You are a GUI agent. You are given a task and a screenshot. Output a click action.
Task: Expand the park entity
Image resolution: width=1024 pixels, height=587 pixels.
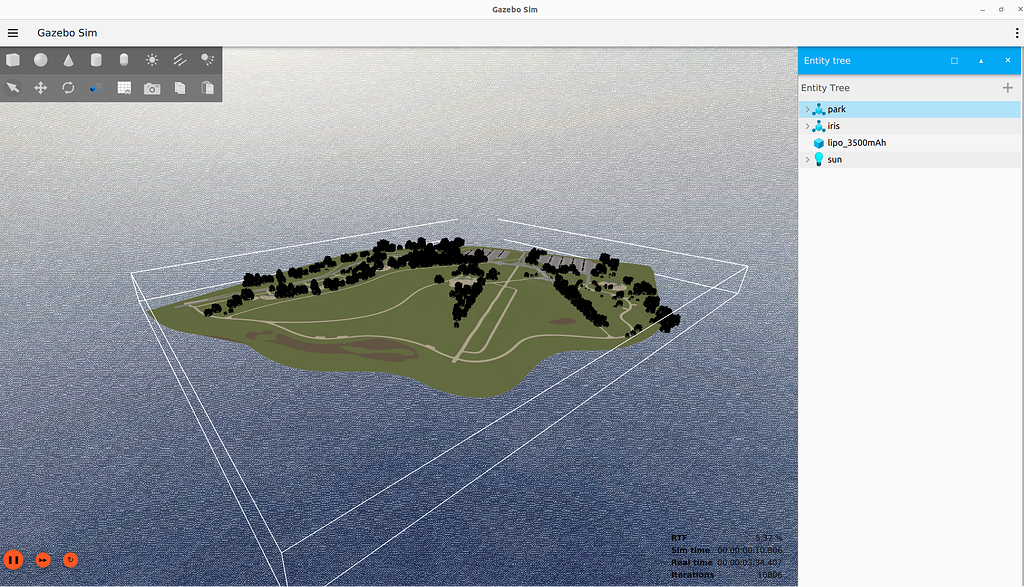tap(808, 109)
